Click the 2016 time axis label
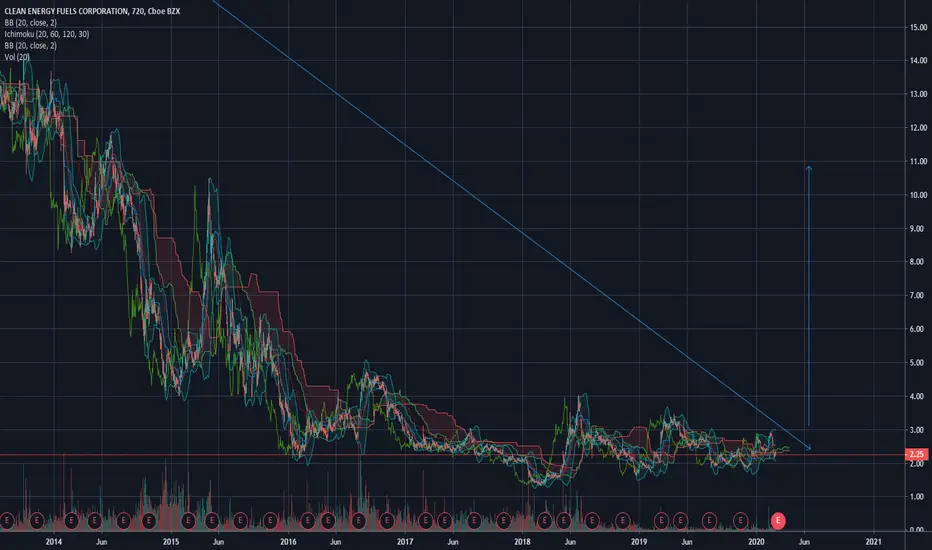Viewport: 932px width, 550px height. click(288, 542)
